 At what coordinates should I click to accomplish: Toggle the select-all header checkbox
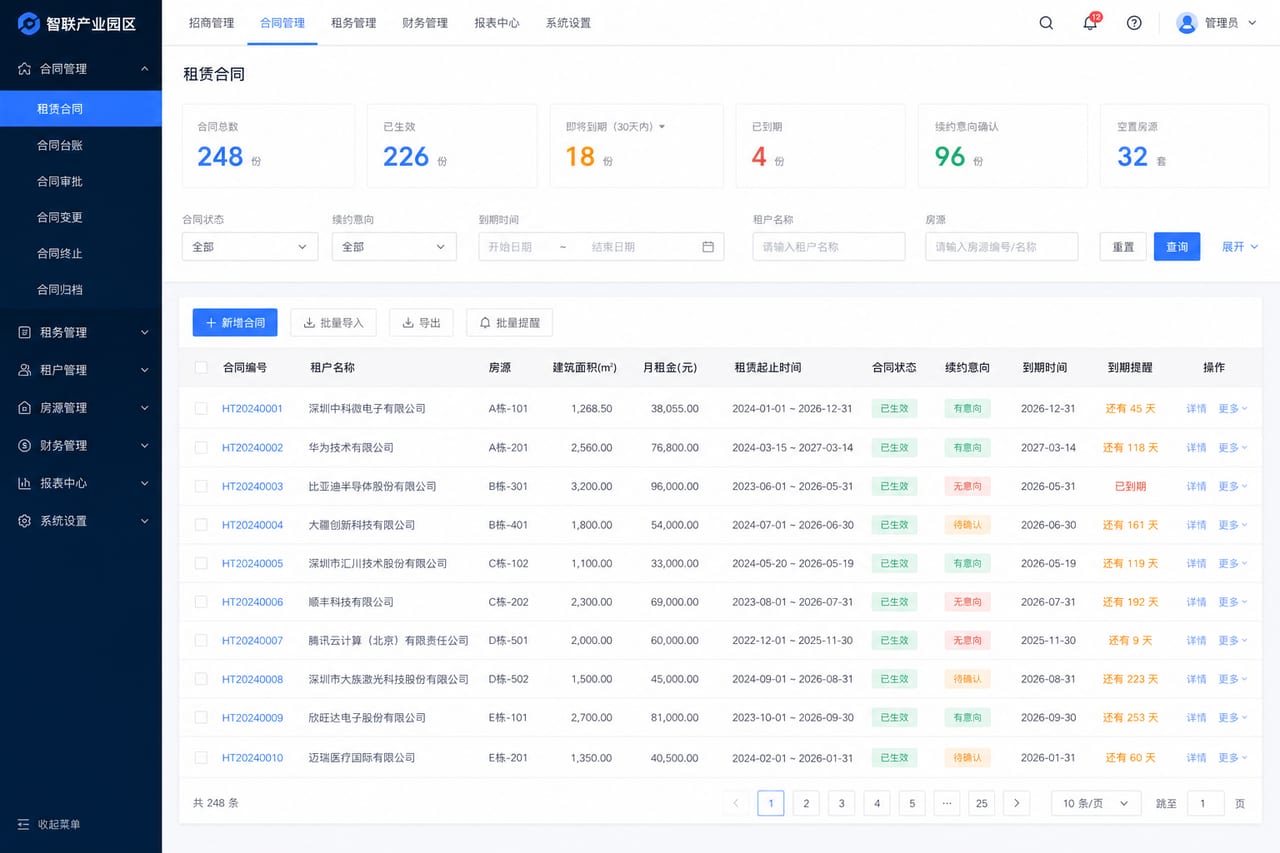(201, 368)
